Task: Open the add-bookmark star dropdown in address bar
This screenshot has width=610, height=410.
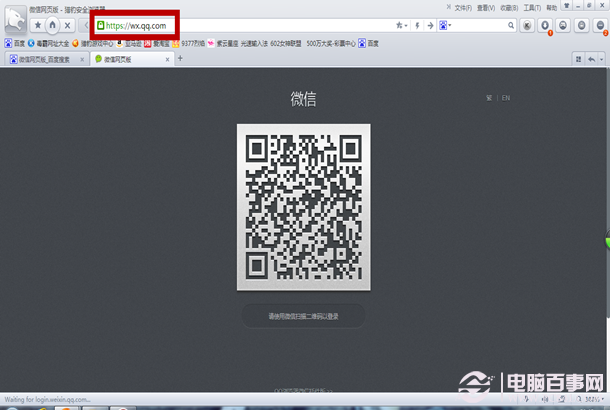Action: [401, 26]
